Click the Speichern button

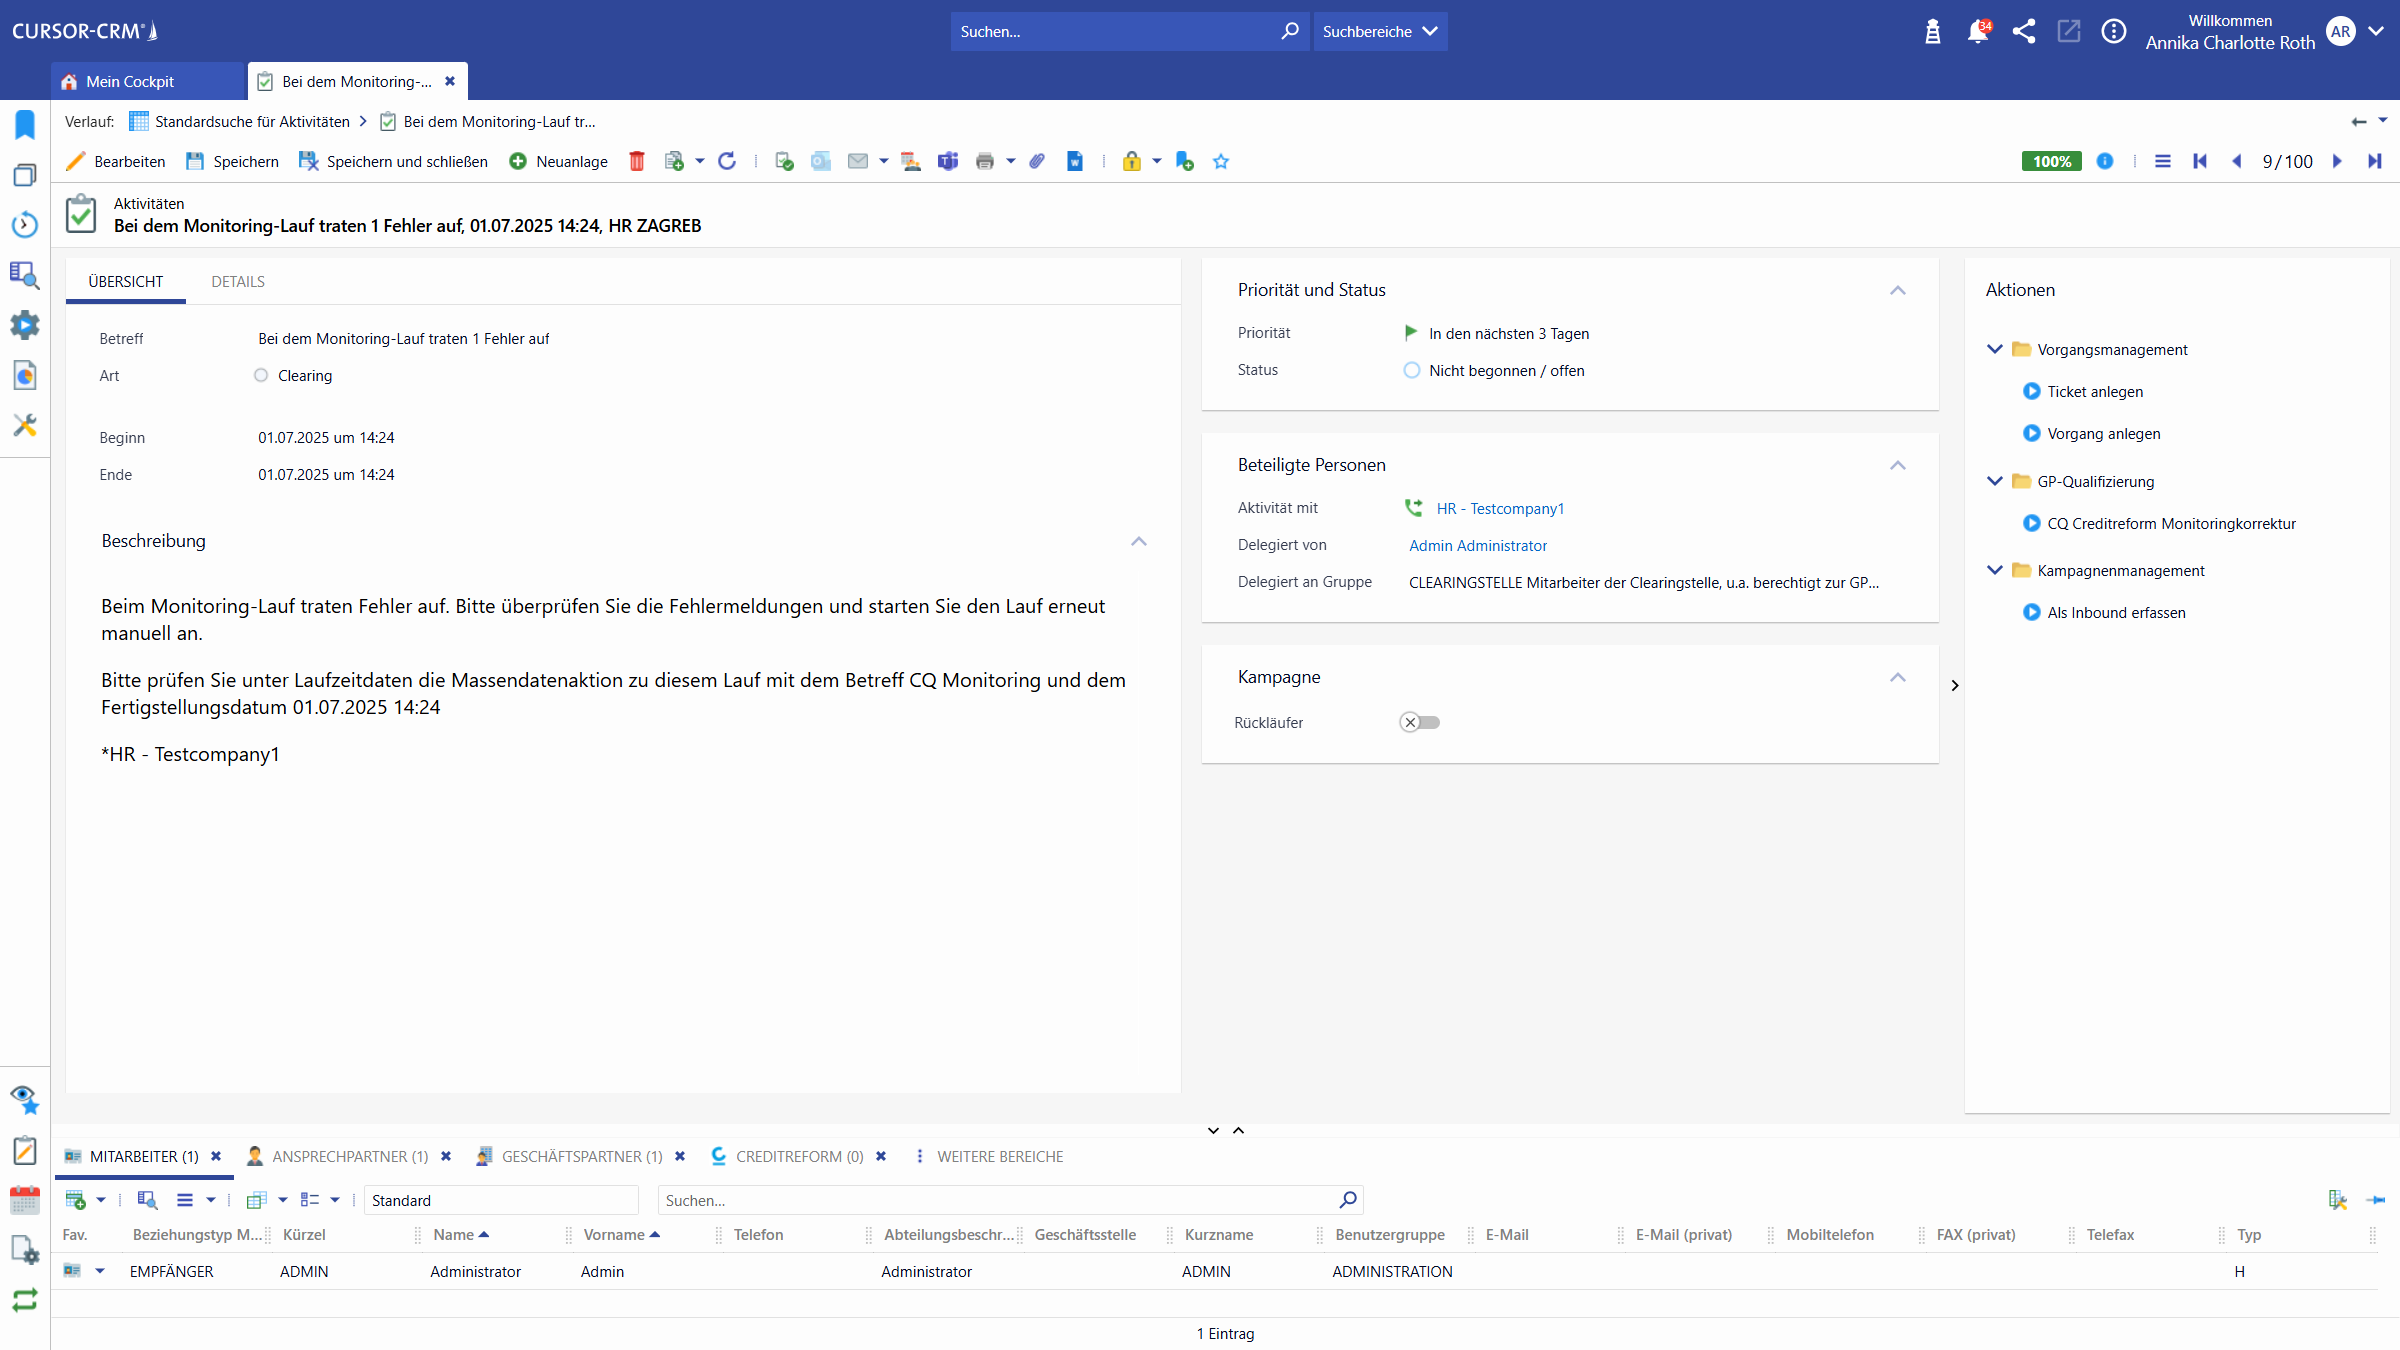233,161
